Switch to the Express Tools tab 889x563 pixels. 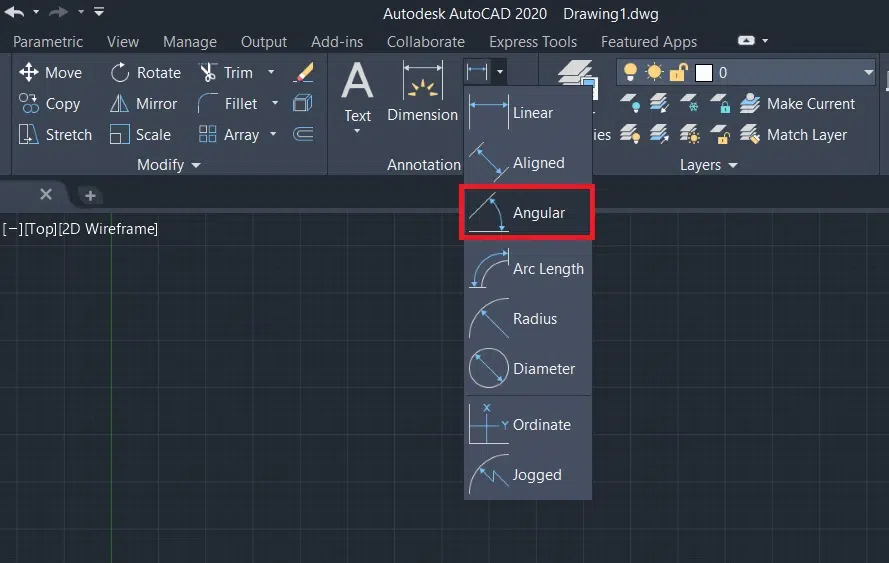coord(532,42)
